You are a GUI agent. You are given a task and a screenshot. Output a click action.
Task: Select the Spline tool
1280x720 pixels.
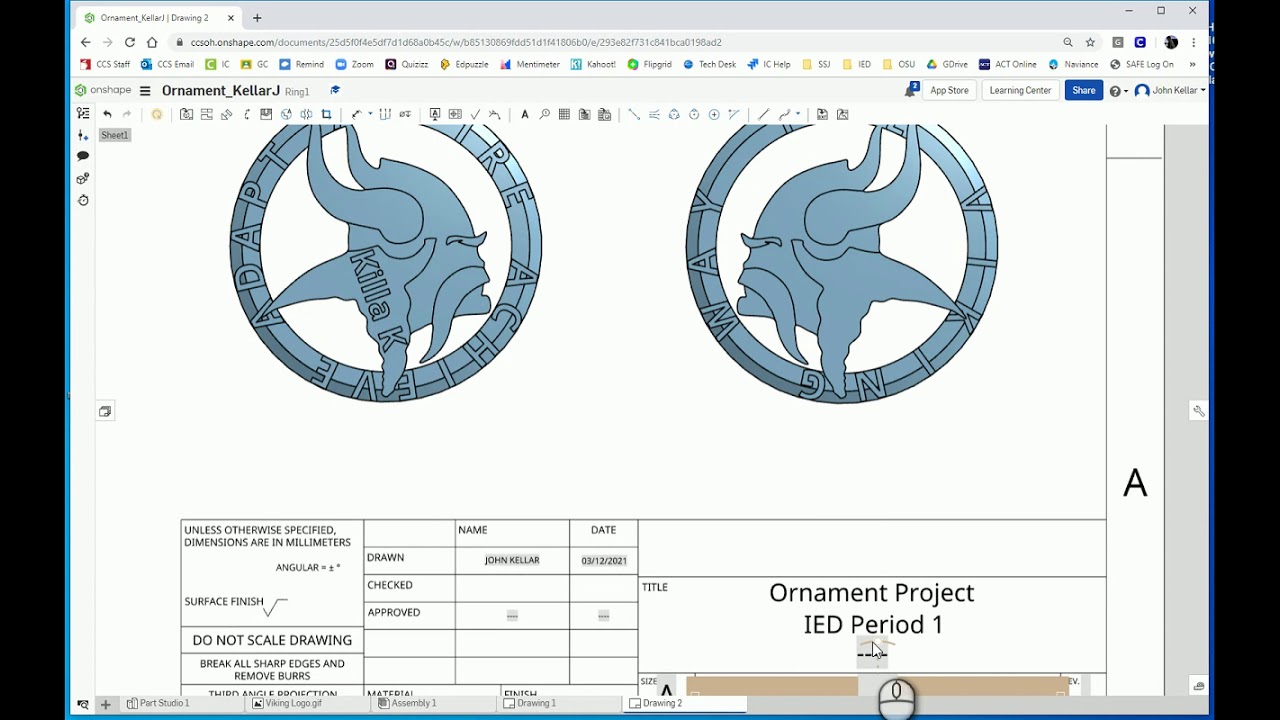784,114
